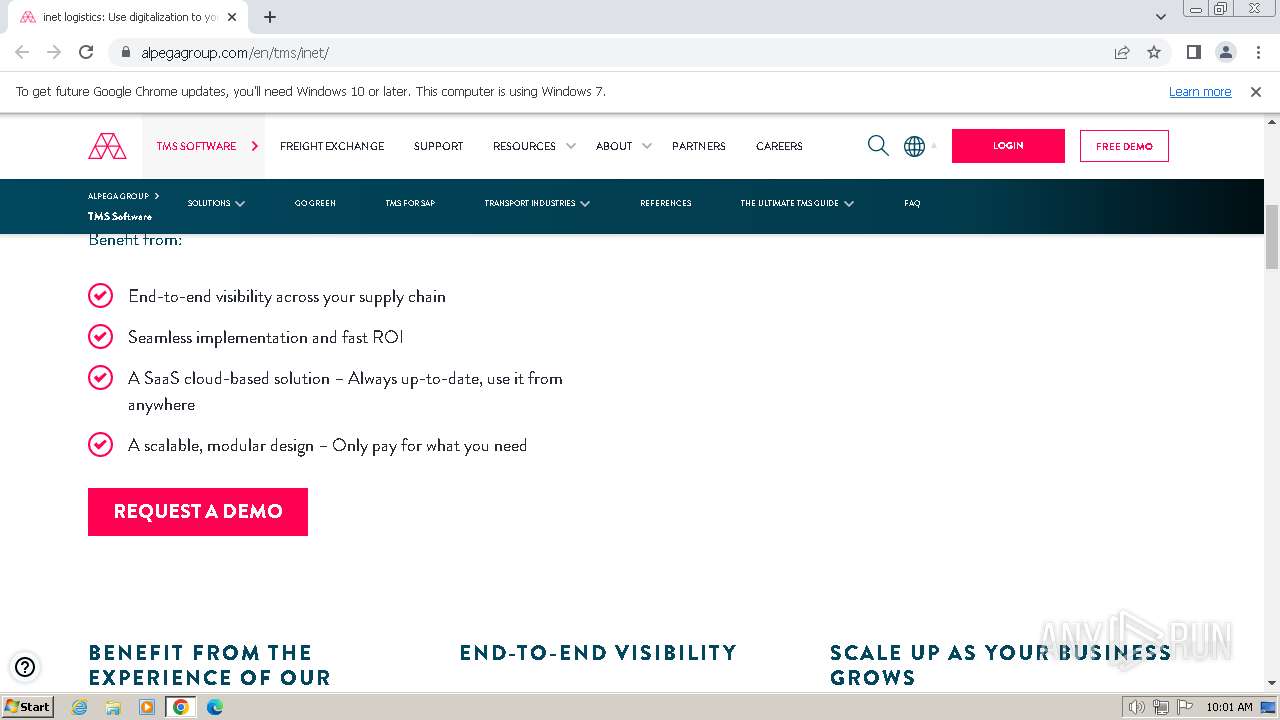Click the tab search dropdown arrow
1280x720 pixels.
tap(1161, 17)
